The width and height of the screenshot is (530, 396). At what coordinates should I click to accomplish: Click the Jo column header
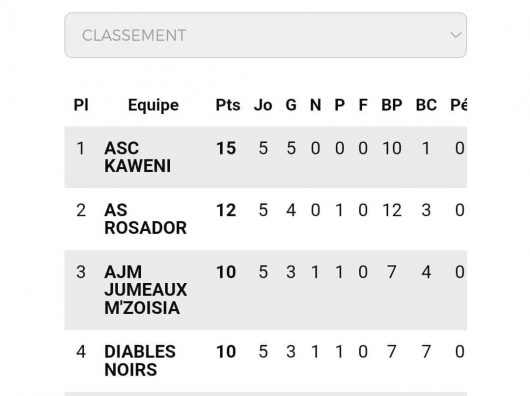pos(263,105)
